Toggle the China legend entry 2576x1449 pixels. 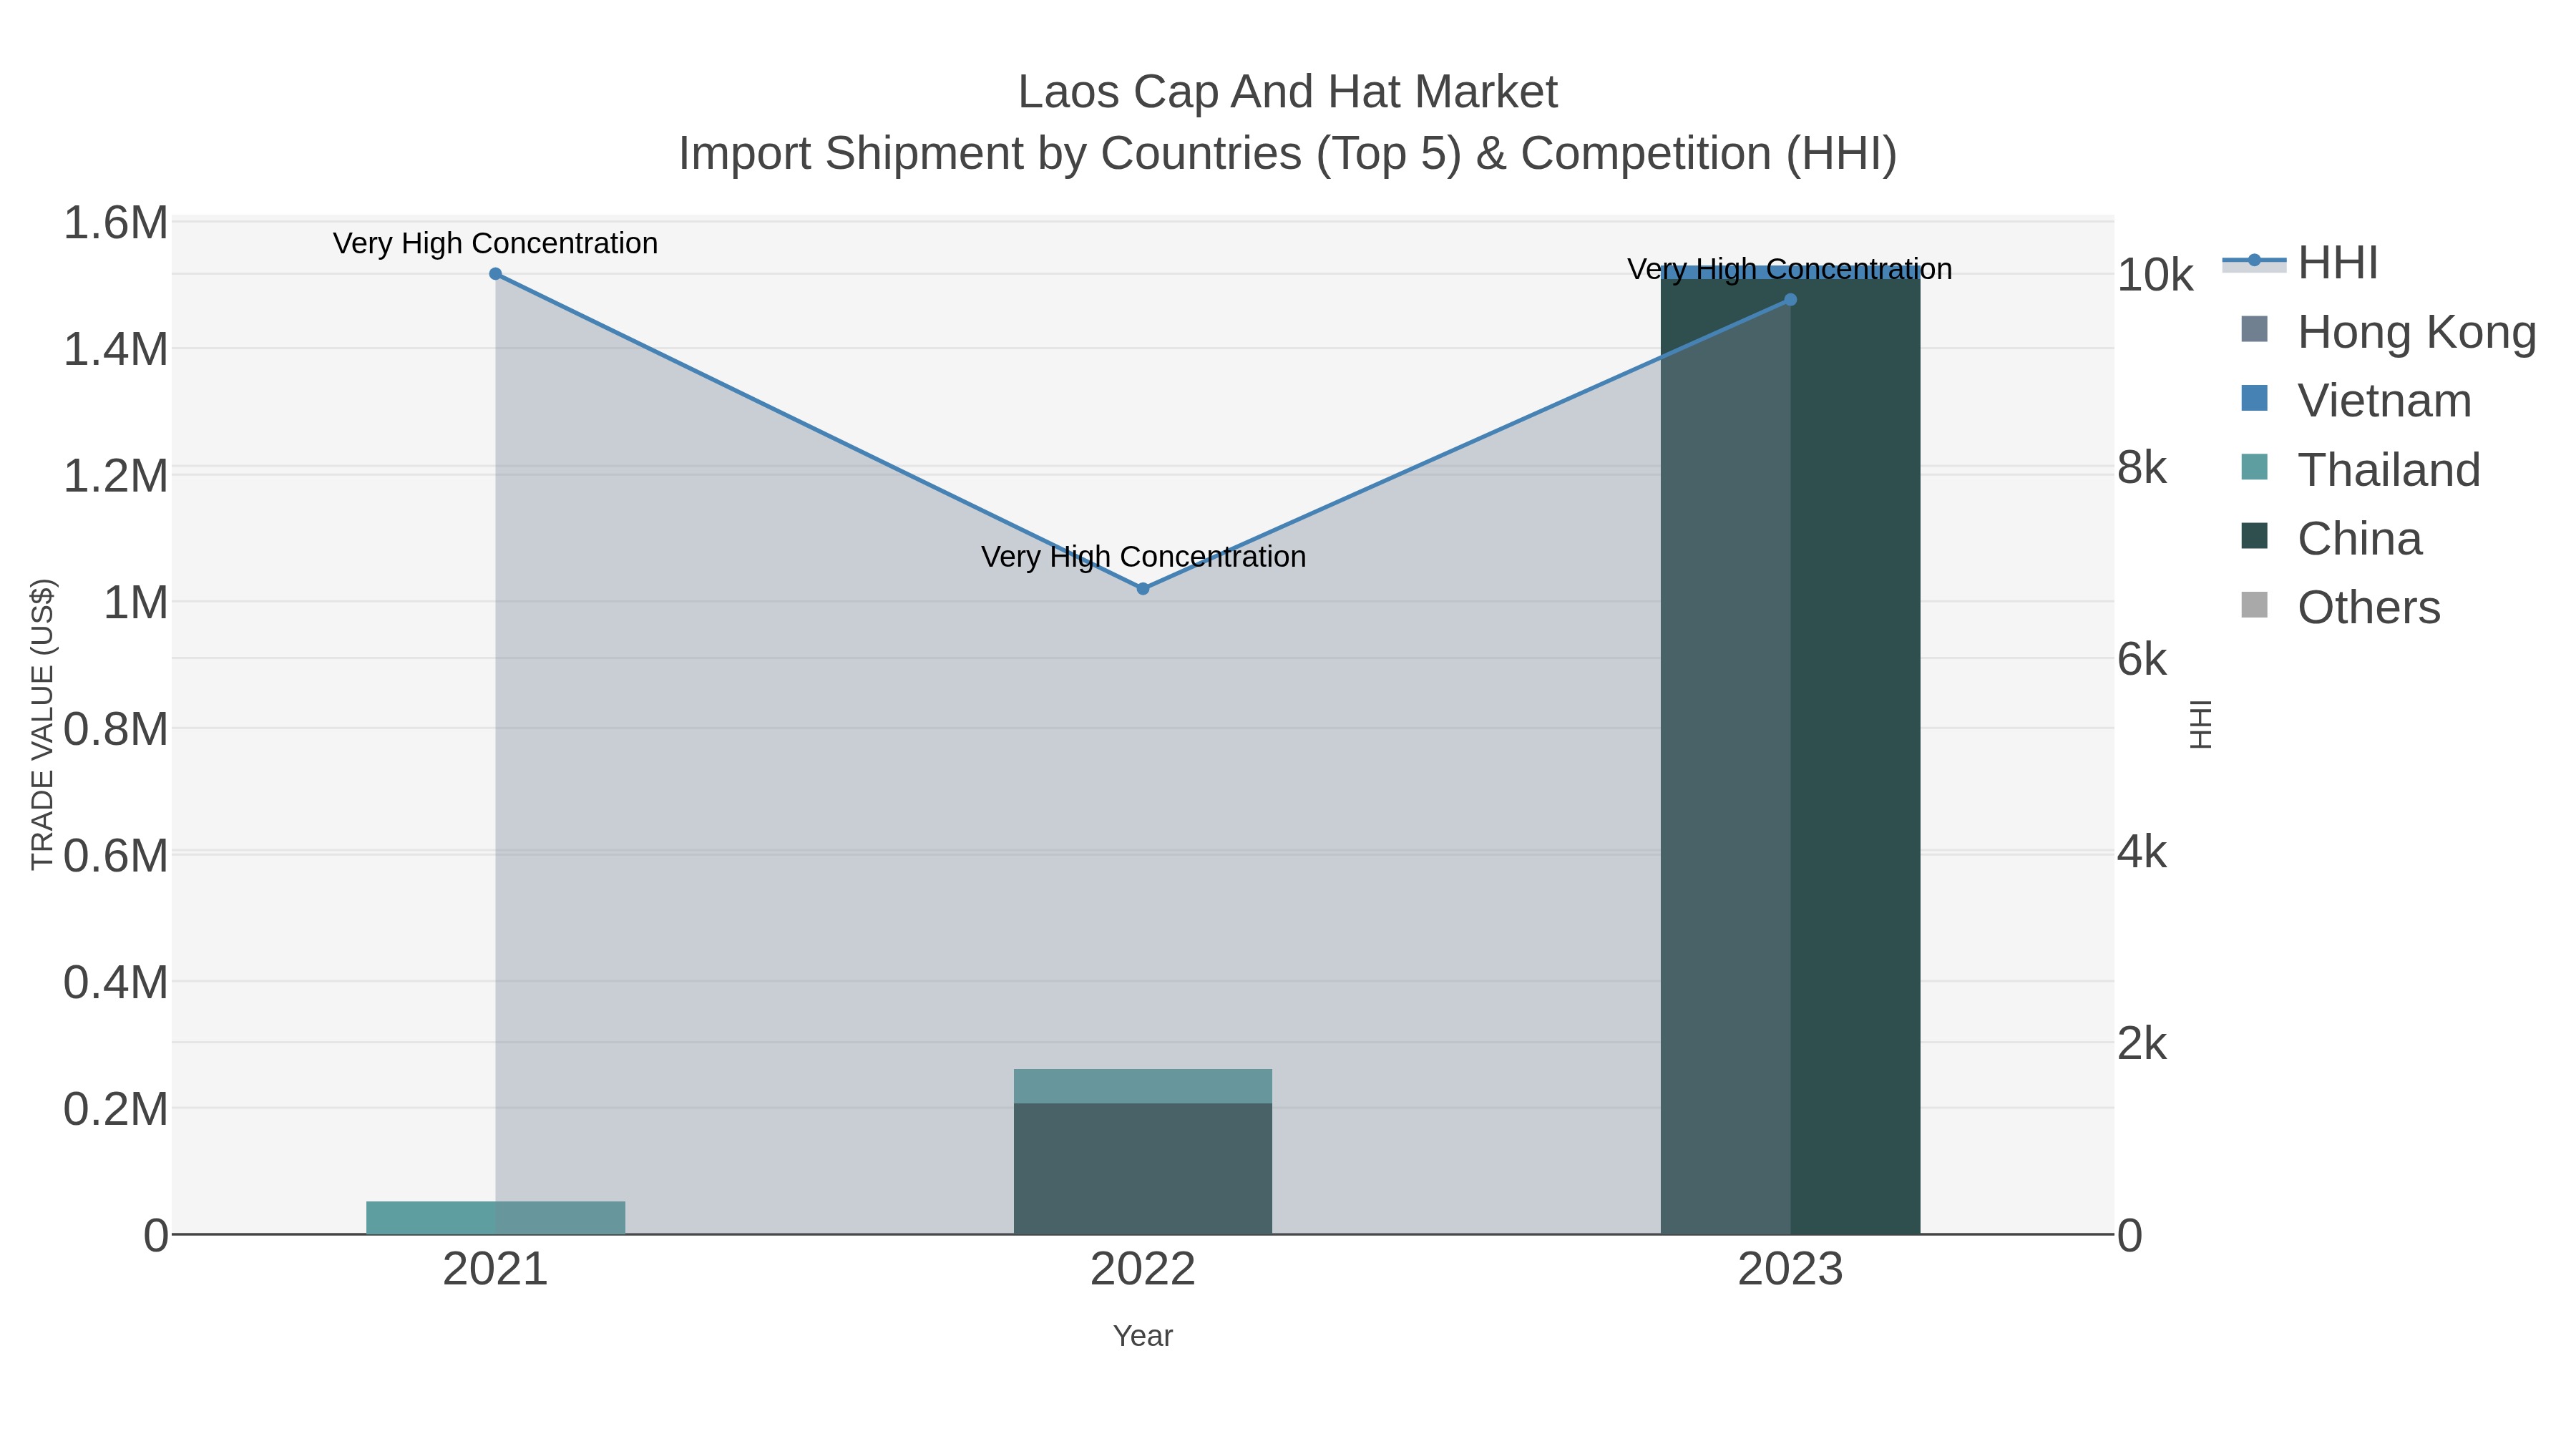[x=2331, y=538]
